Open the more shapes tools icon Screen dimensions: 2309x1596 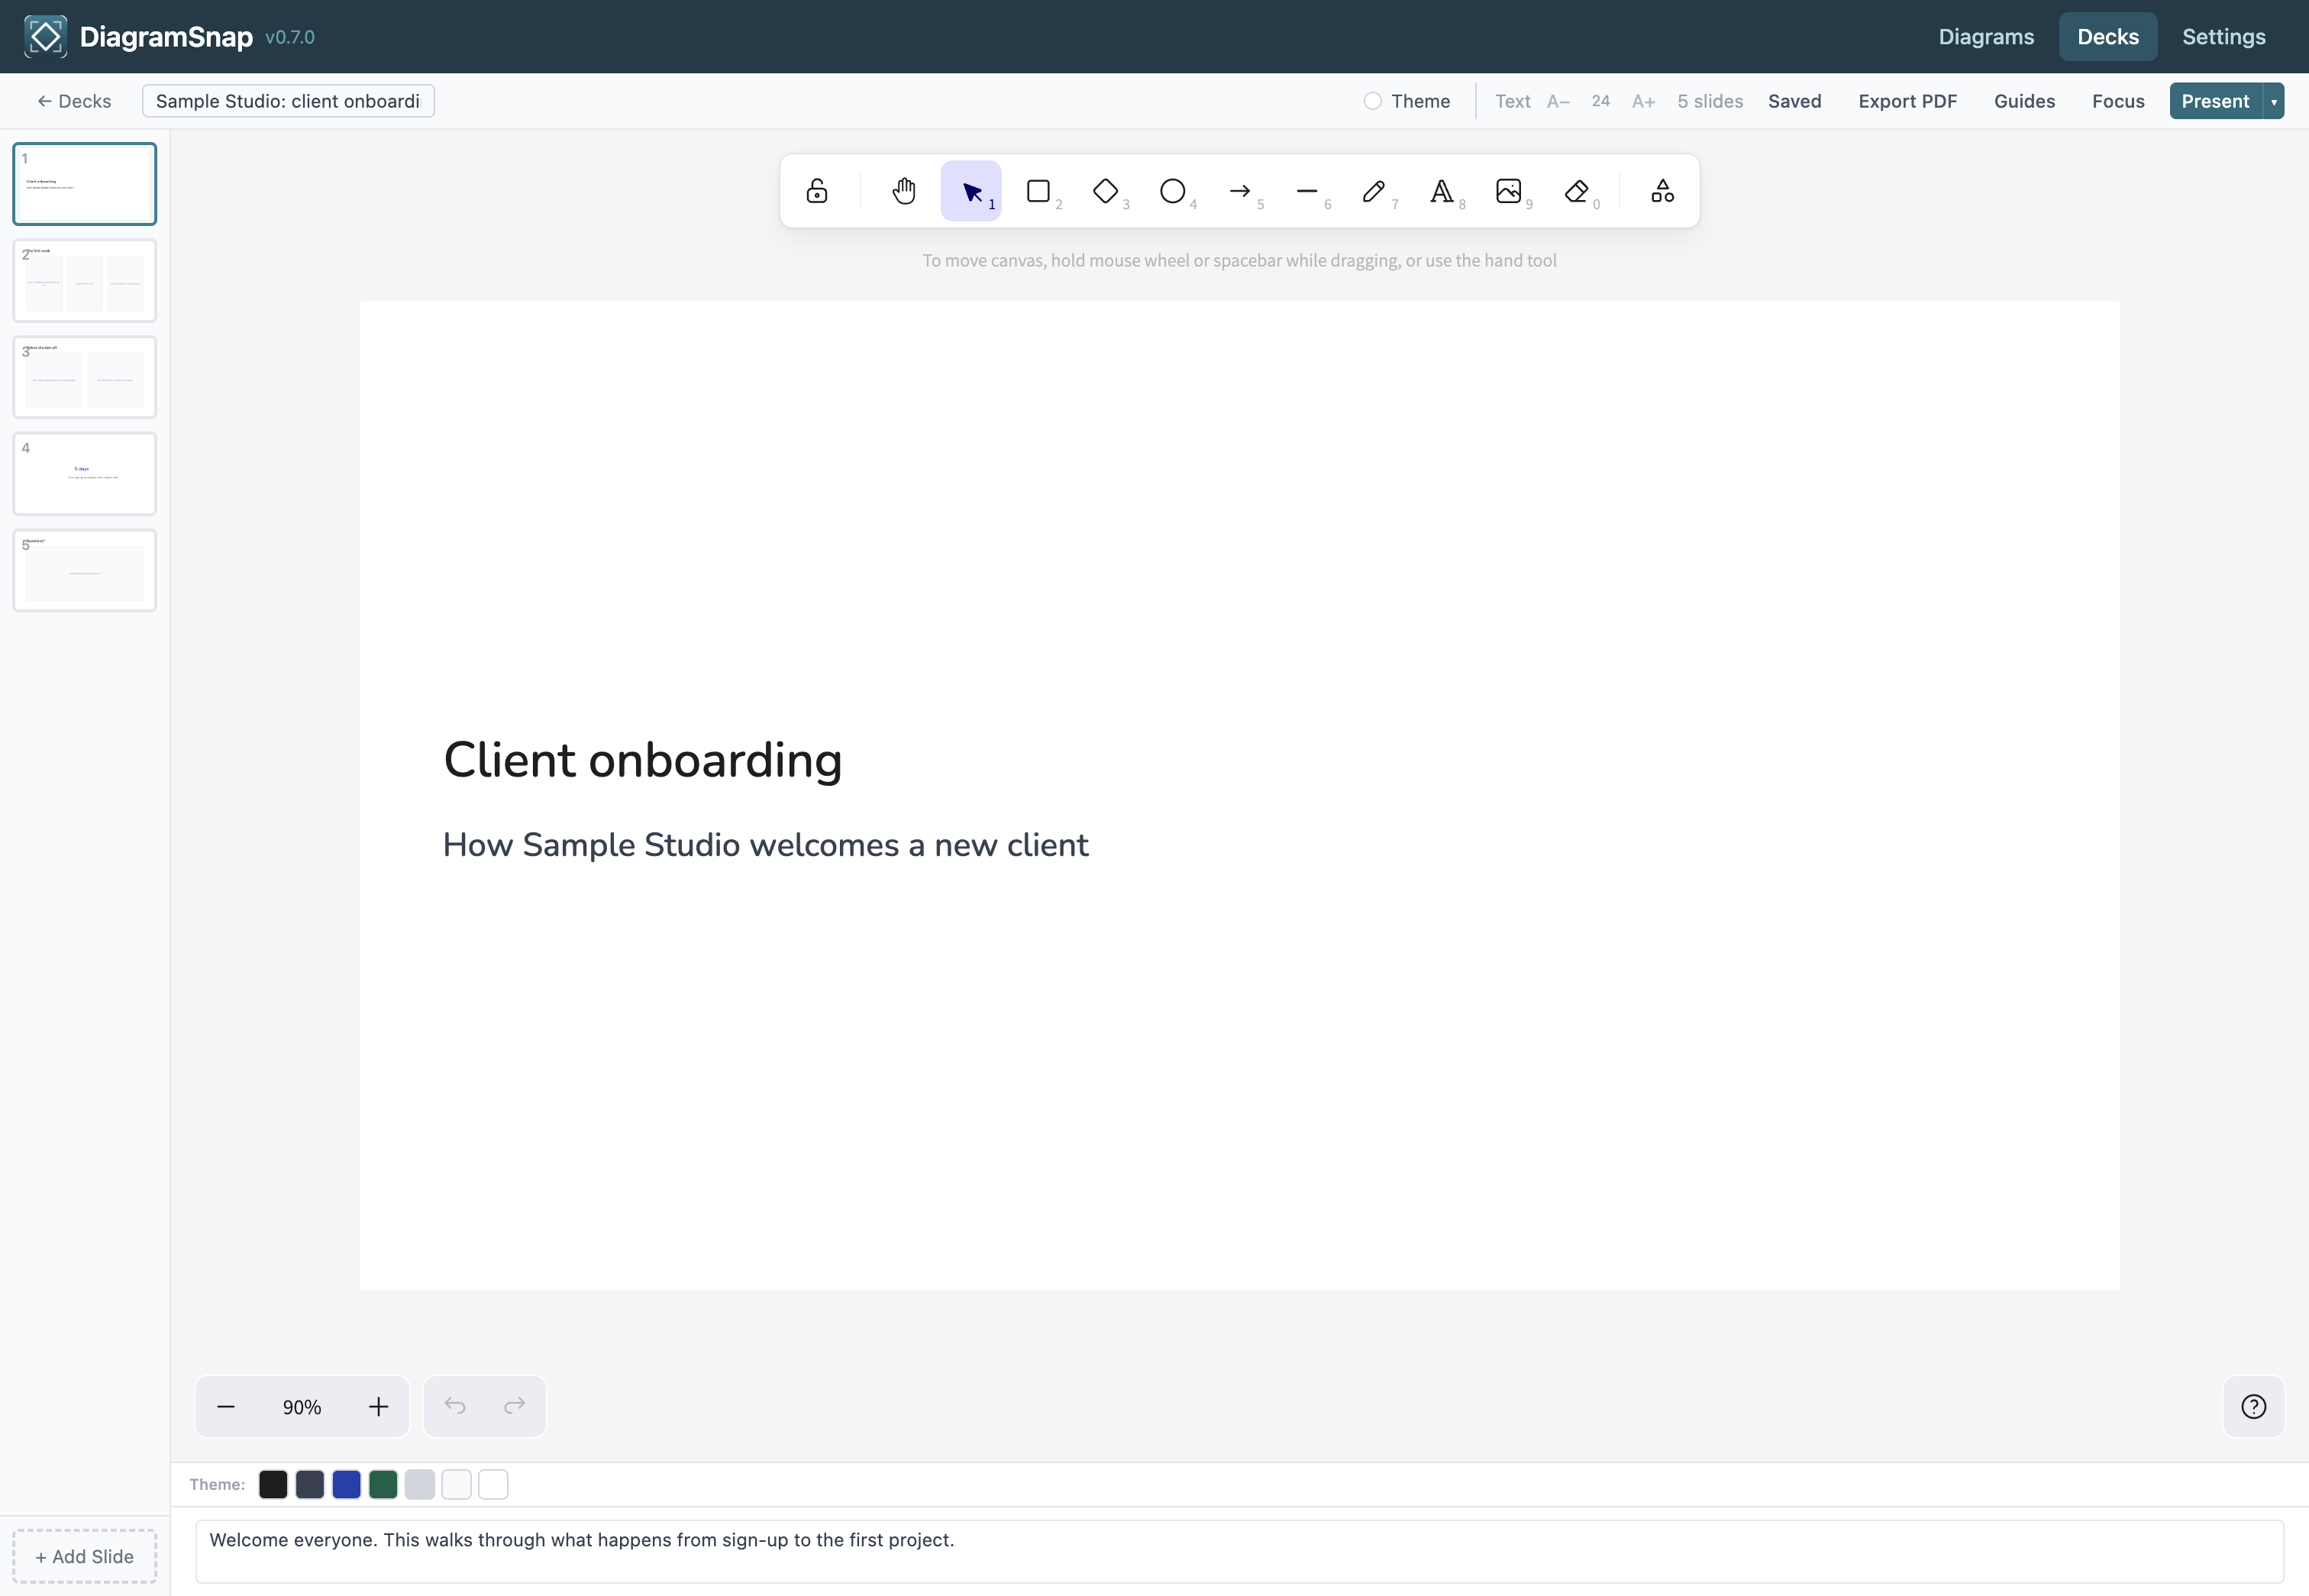[1662, 191]
